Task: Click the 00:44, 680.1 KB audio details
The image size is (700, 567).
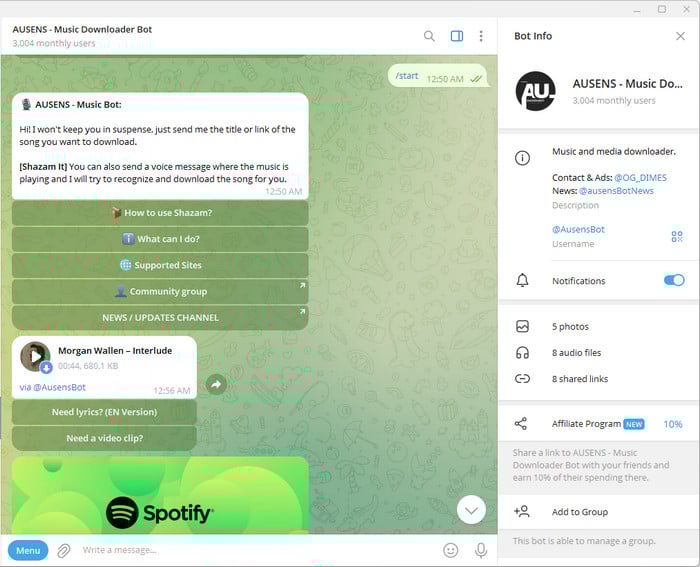Action: (x=88, y=366)
